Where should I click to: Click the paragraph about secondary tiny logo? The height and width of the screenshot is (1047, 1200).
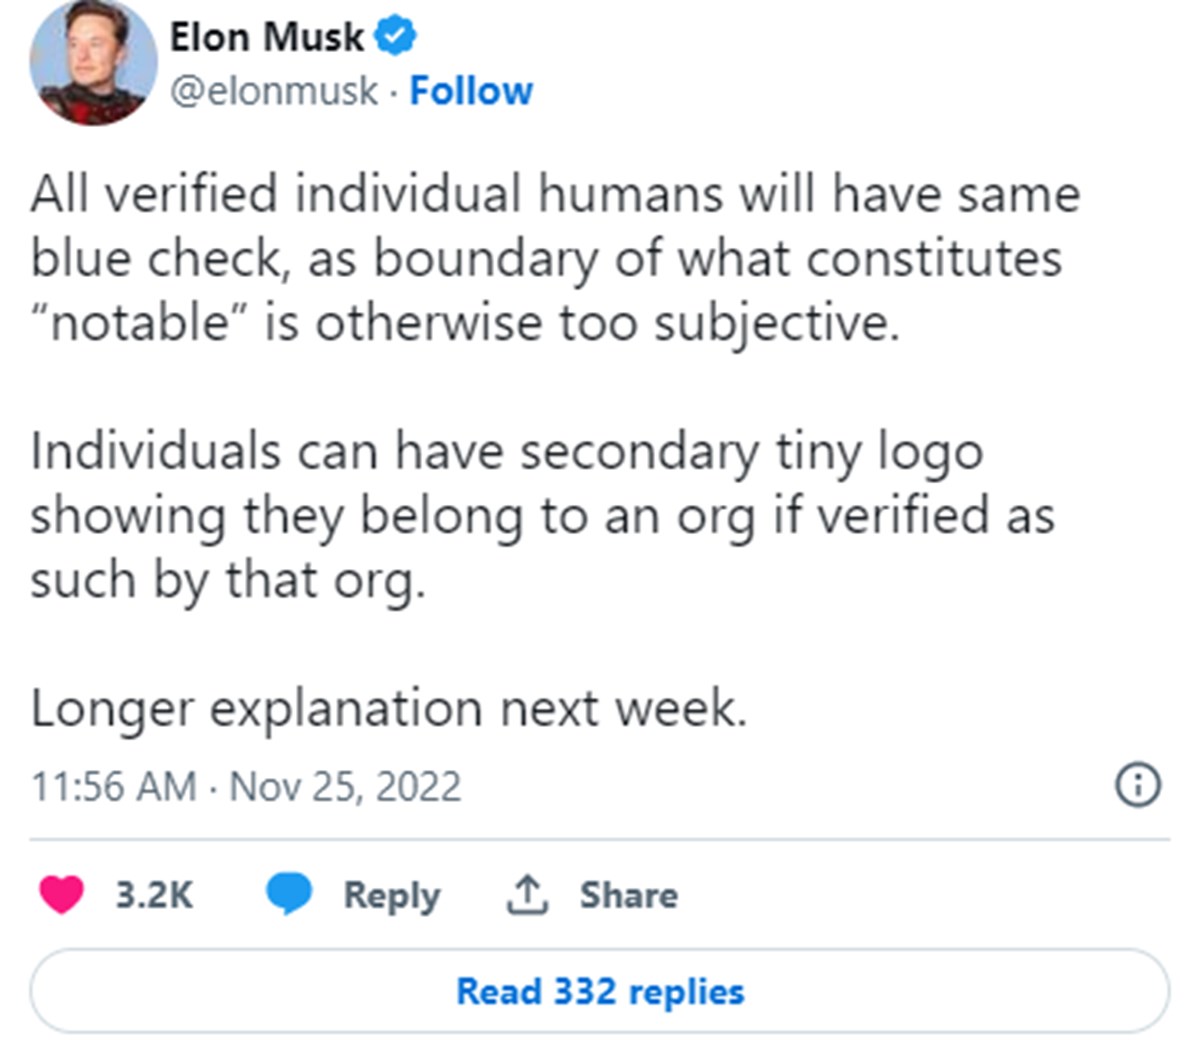point(542,516)
